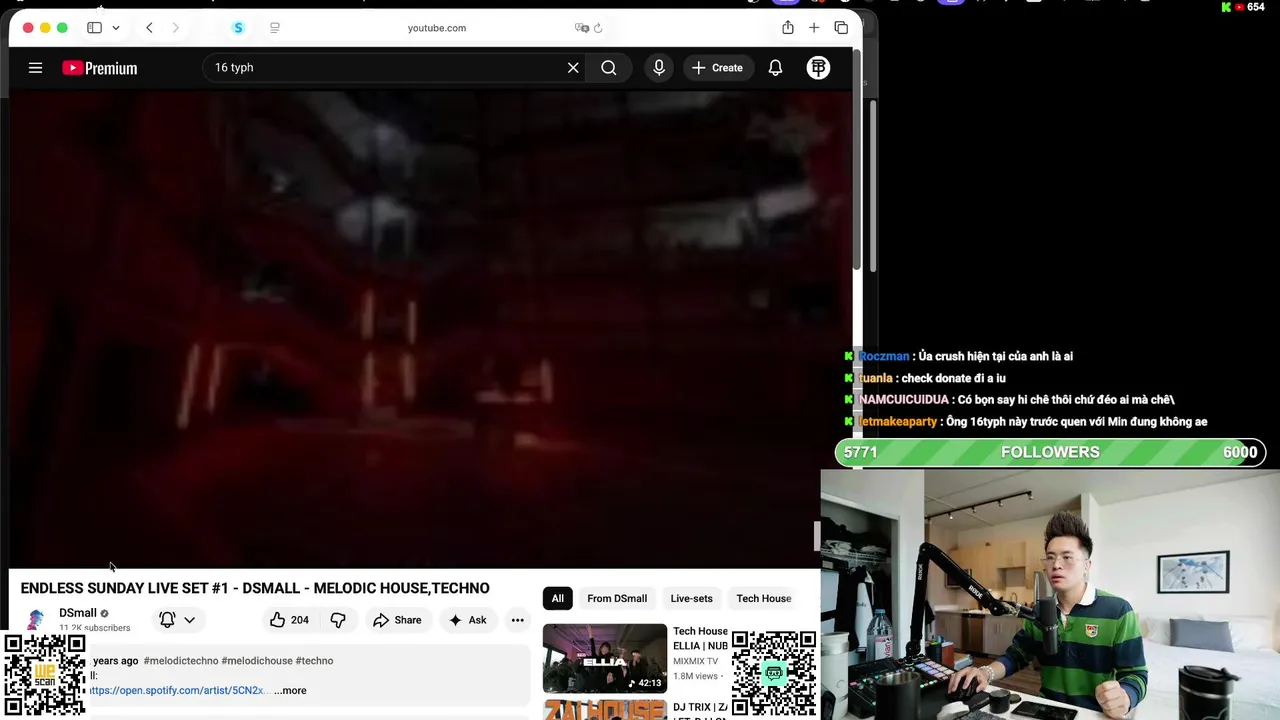Click the subscription notification bell
The height and width of the screenshot is (720, 1280).
click(x=167, y=620)
